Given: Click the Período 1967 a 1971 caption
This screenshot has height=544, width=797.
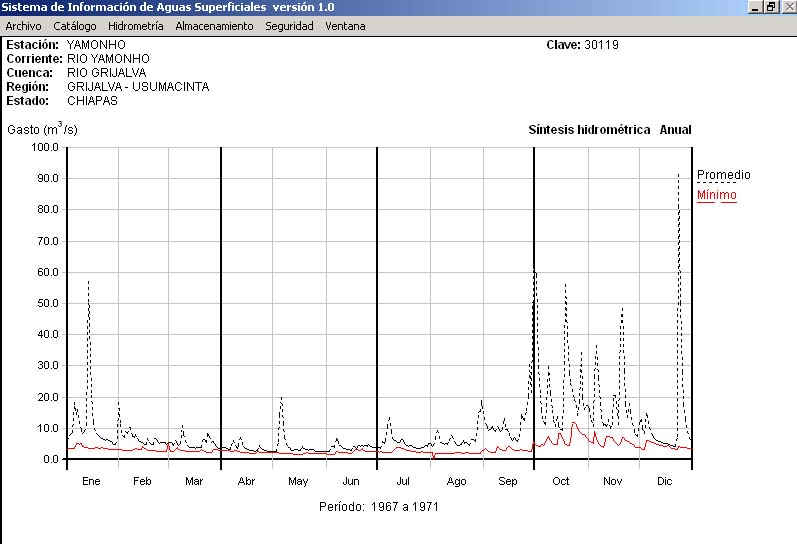Looking at the screenshot, I should coord(378,507).
